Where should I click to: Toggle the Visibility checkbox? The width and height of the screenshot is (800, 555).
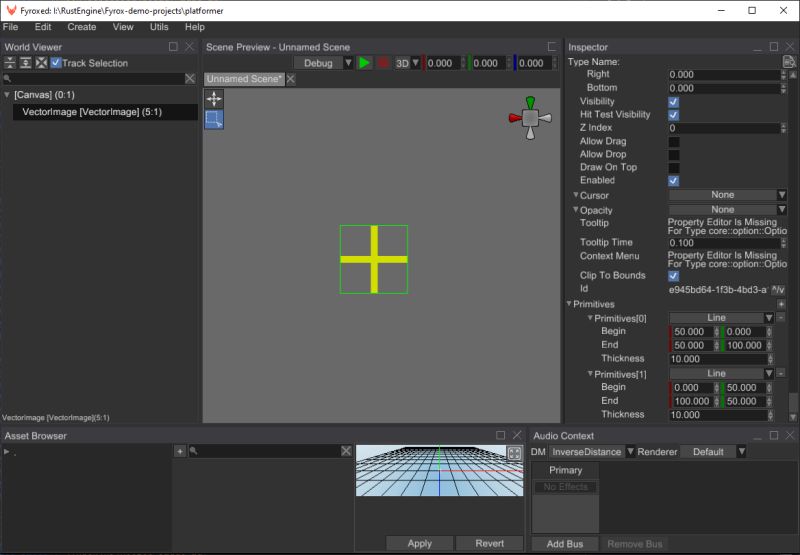pos(673,102)
